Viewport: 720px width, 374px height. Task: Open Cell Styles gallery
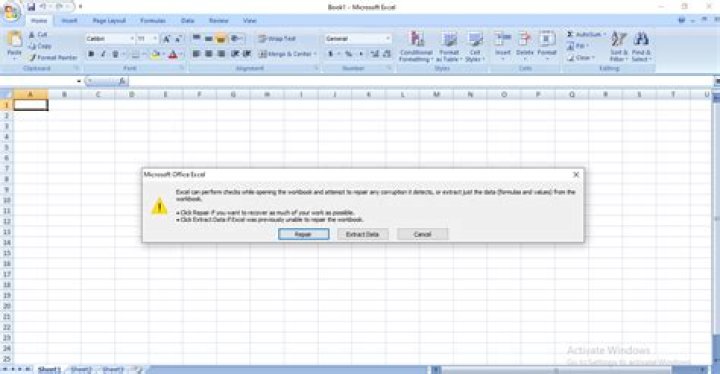pos(475,46)
